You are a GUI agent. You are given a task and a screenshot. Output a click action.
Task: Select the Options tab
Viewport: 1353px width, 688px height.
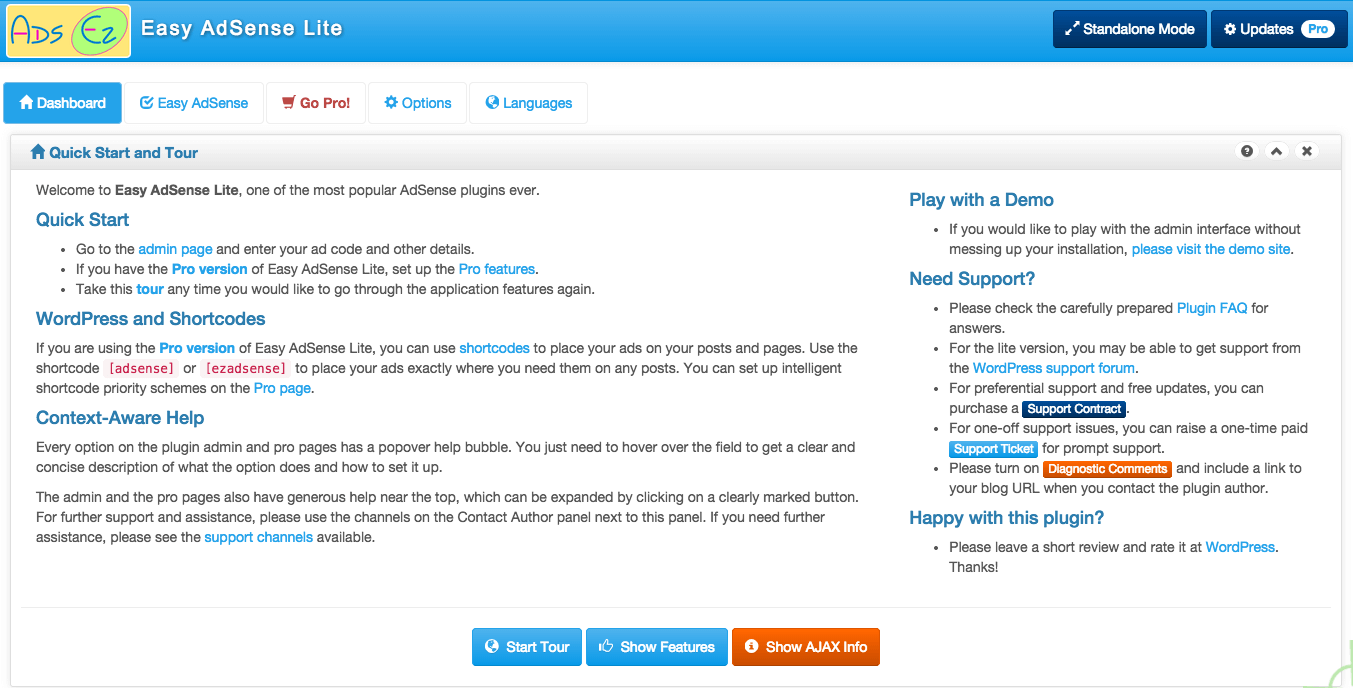[x=418, y=103]
